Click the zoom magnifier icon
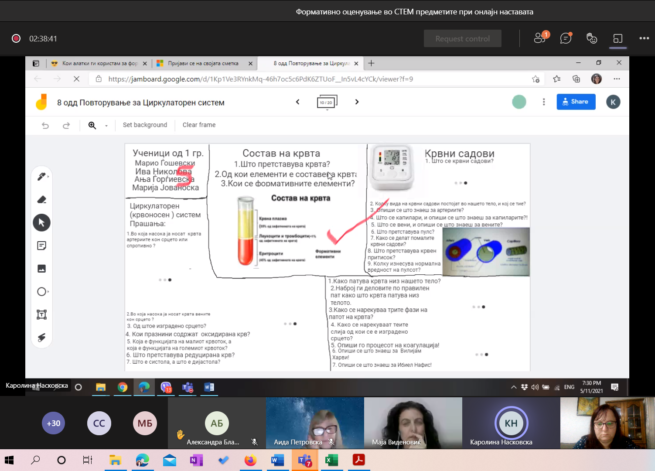Image resolution: width=655 pixels, height=471 pixels. [92, 125]
